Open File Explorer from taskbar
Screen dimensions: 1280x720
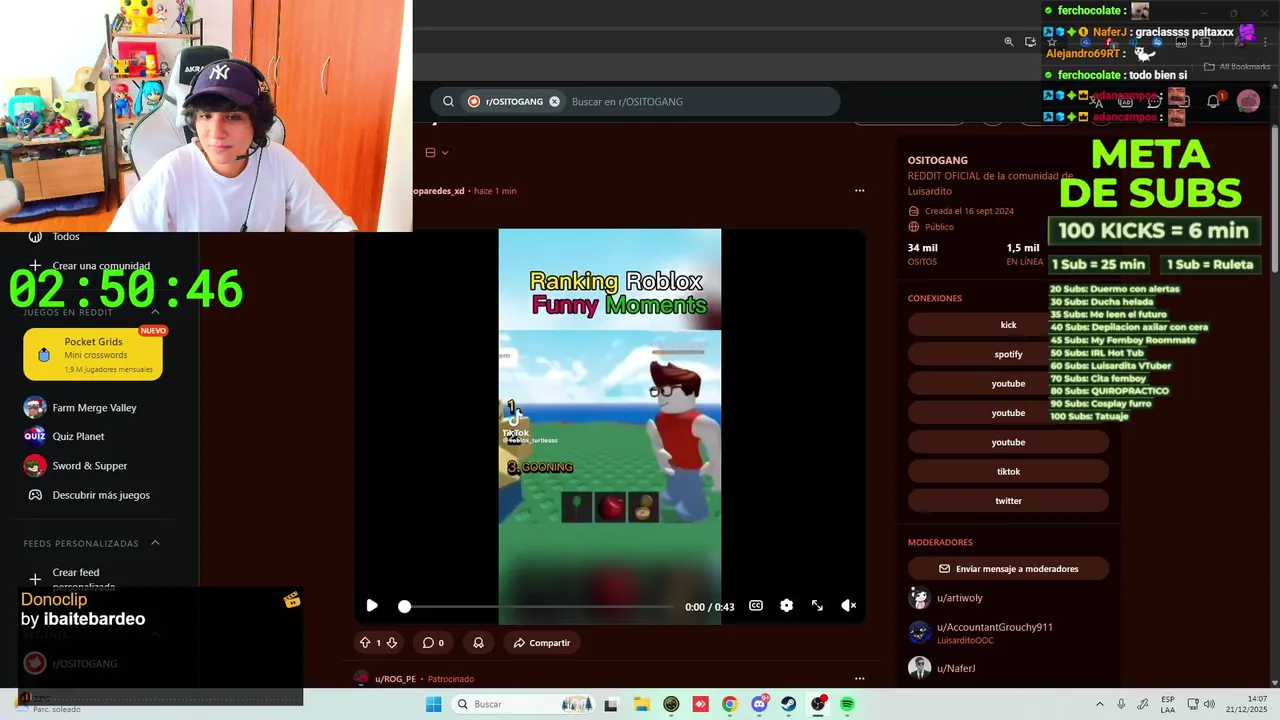(642, 705)
